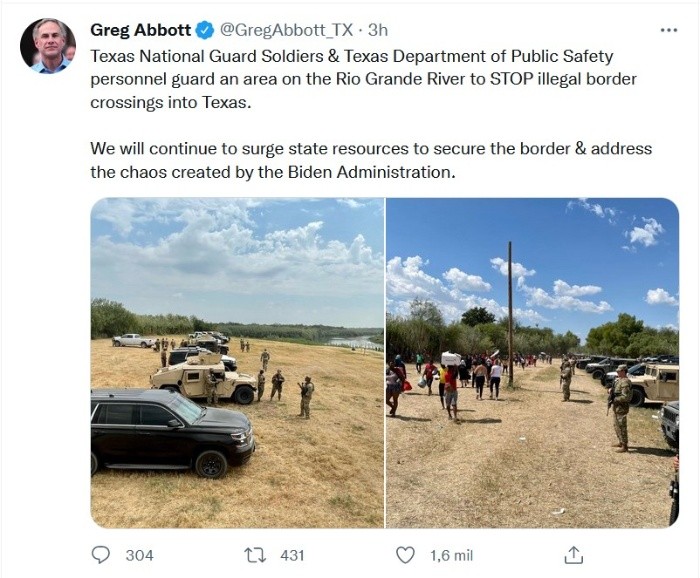Open the reply speech-bubble icon
This screenshot has height=578, width=700.
(x=100, y=555)
